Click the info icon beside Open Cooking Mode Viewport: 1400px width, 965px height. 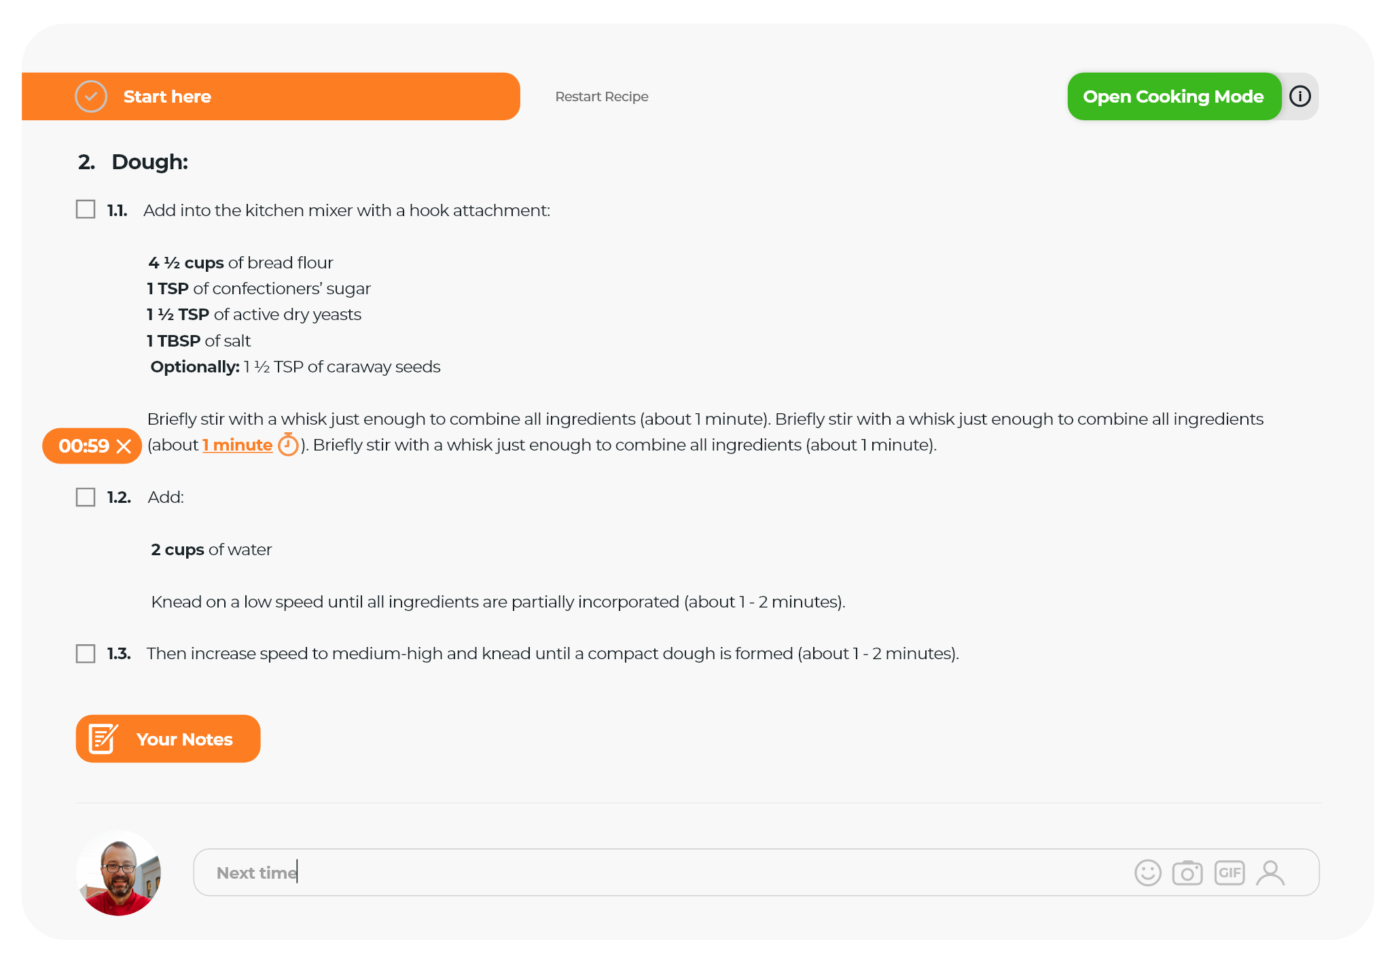coord(1300,97)
